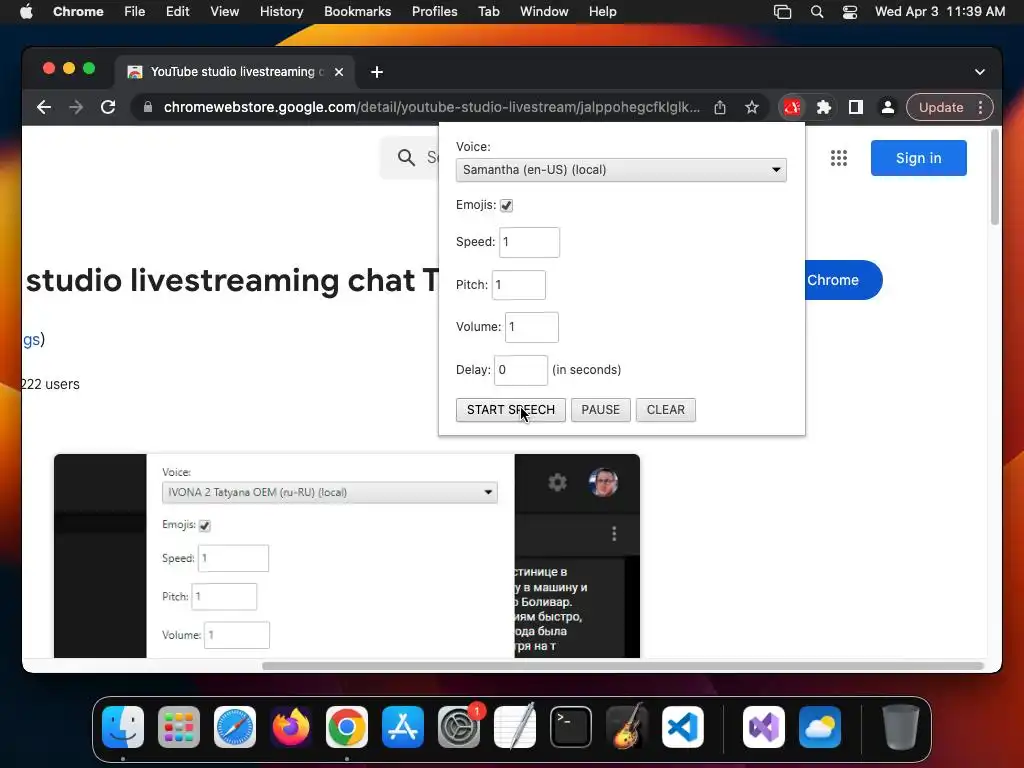This screenshot has height=768, width=1024.
Task: Toggle the Chrome side panel icon
Action: [x=856, y=107]
